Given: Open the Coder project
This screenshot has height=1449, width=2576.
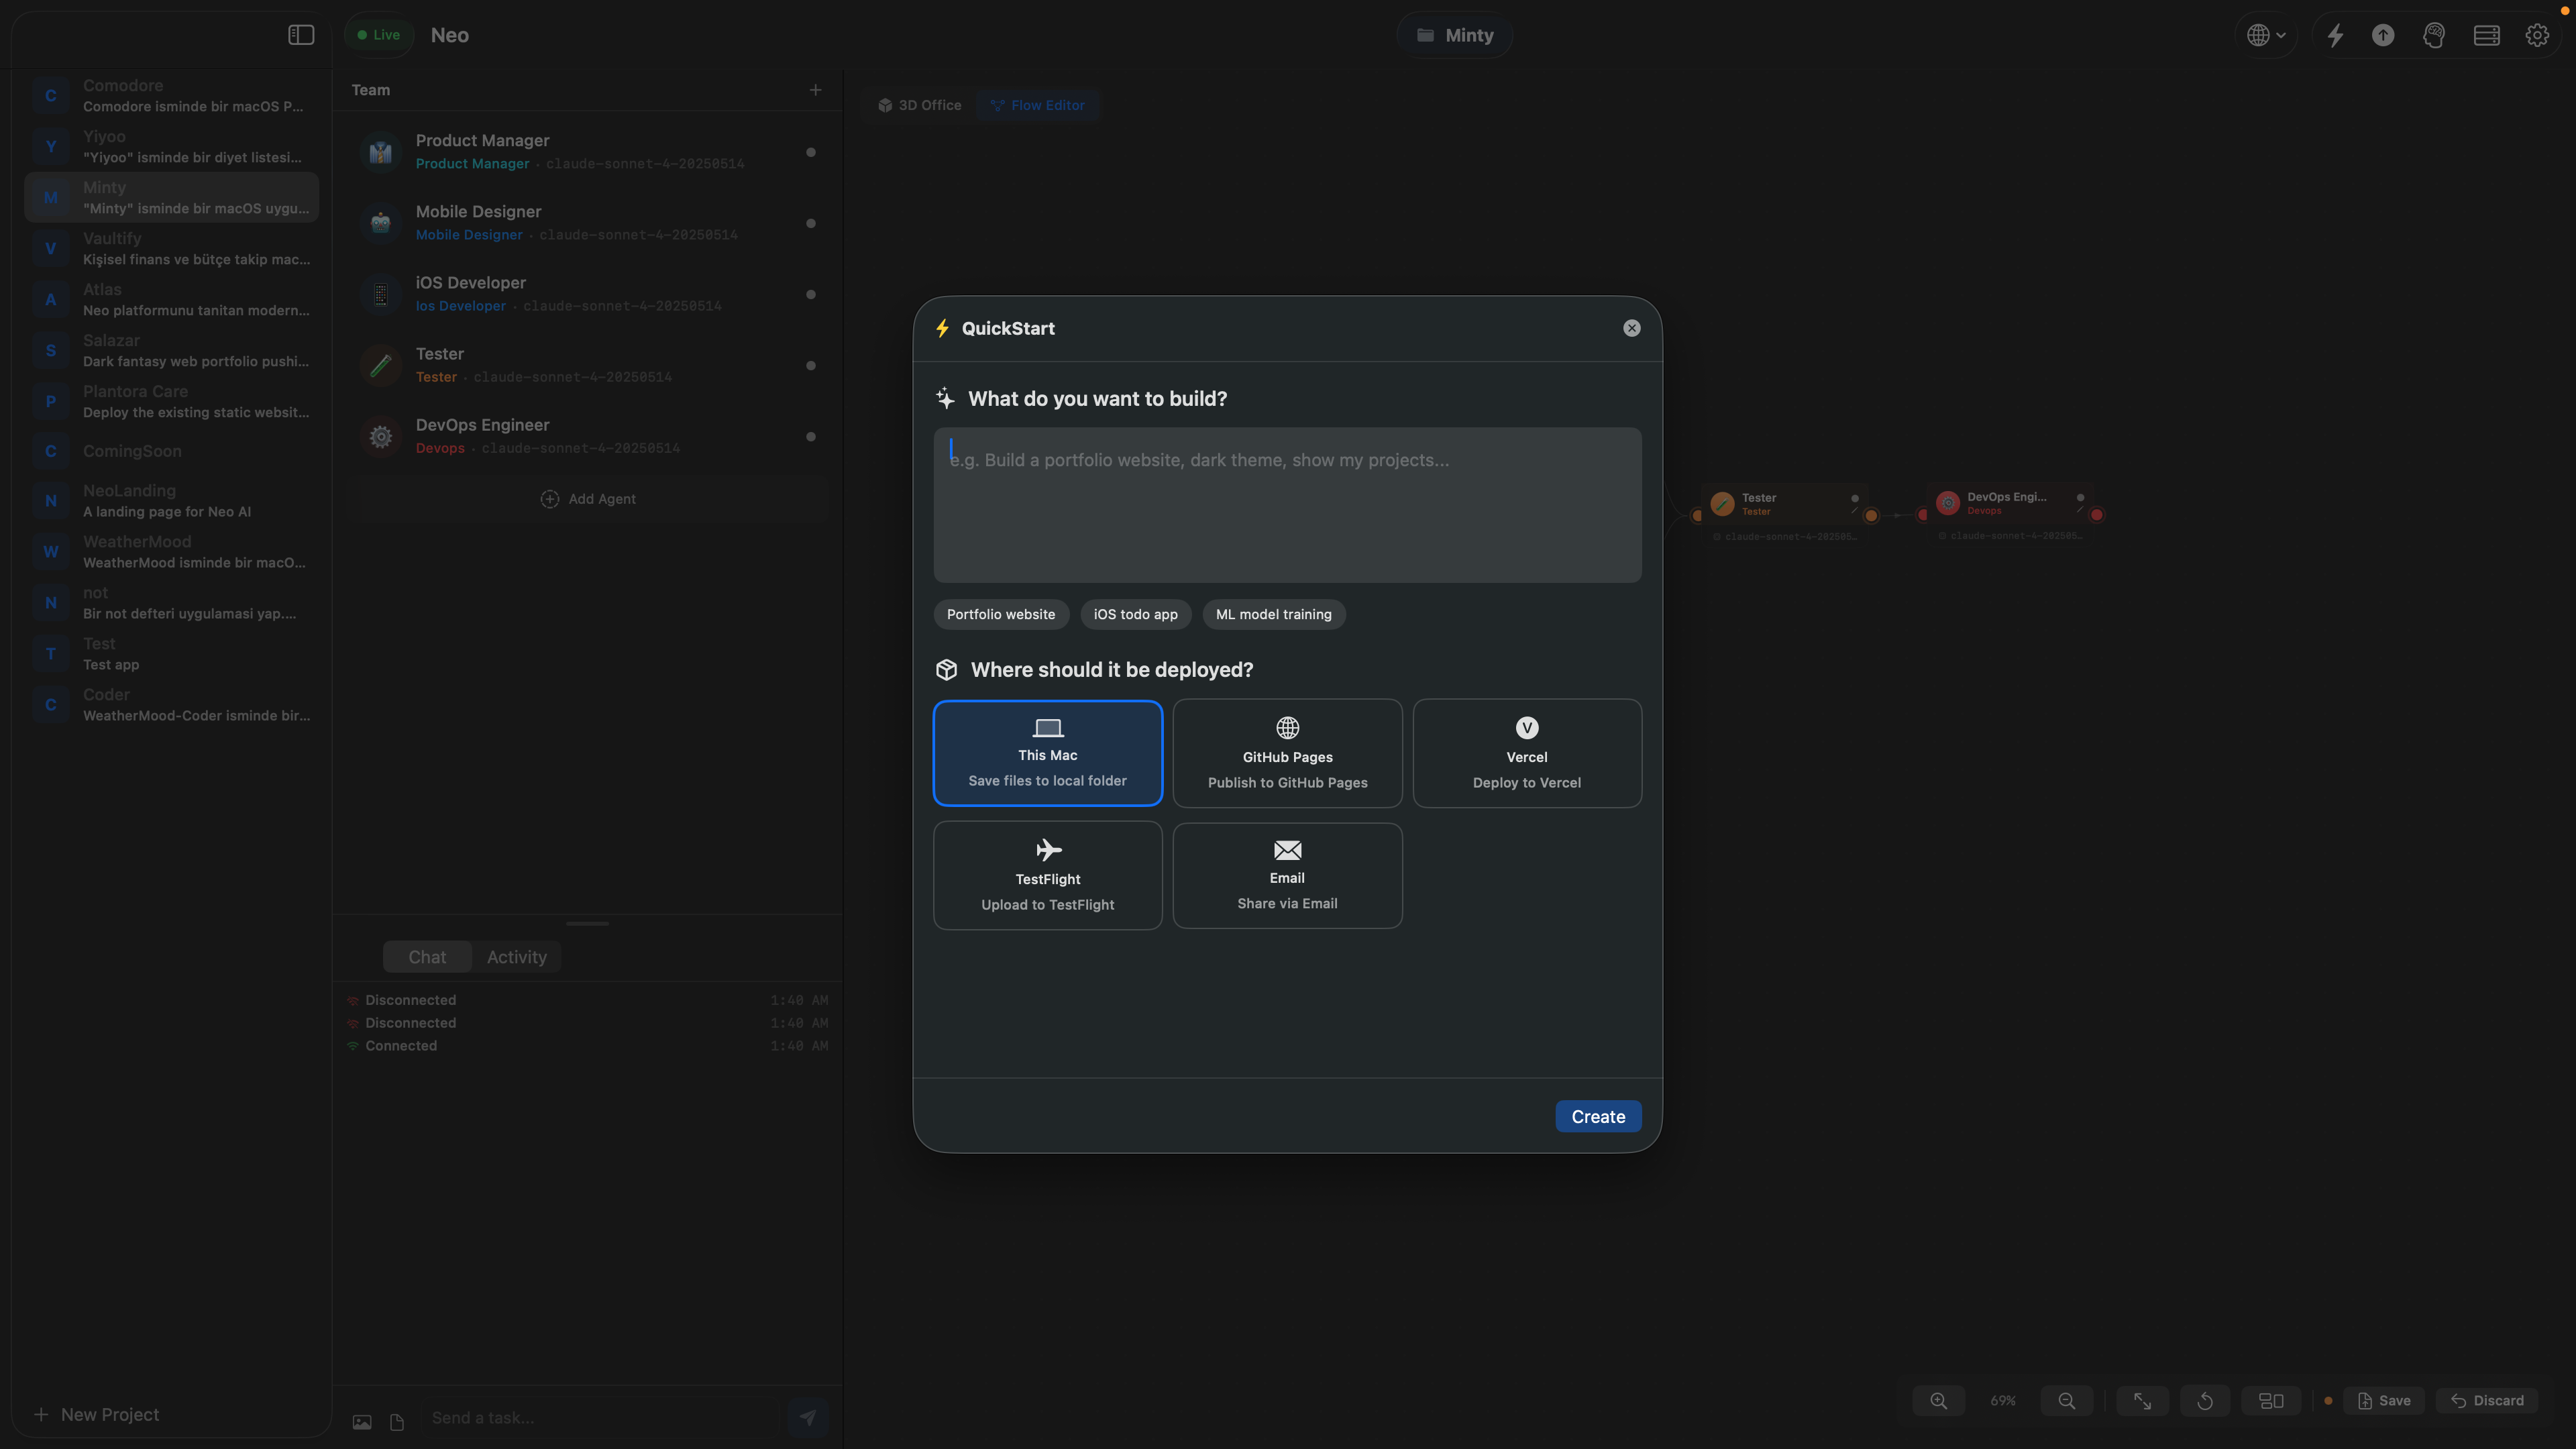Looking at the screenshot, I should [171, 705].
